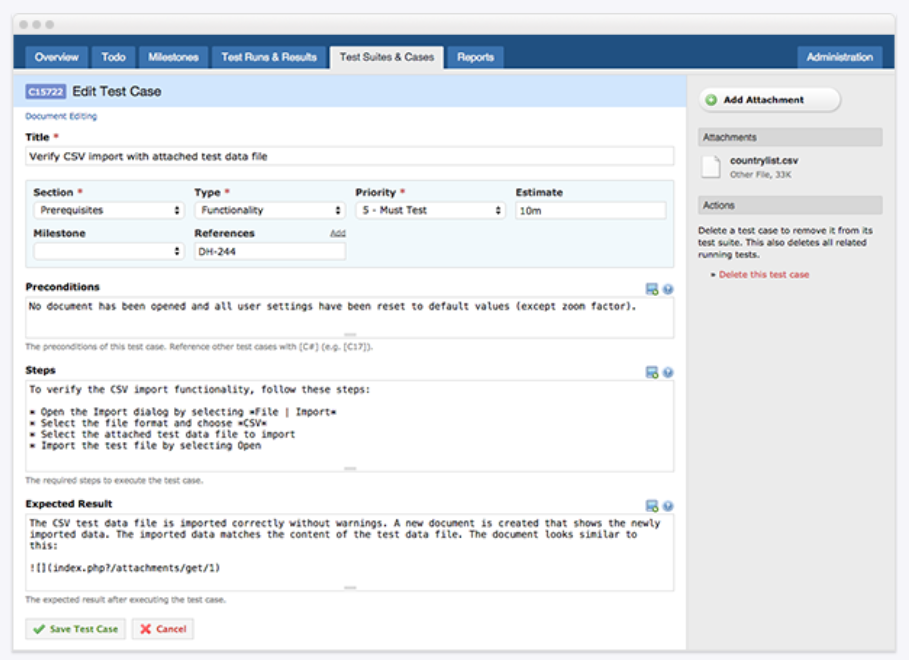Screen dimensions: 909x660
Task: Click the Steps insert image icon
Action: click(x=652, y=372)
